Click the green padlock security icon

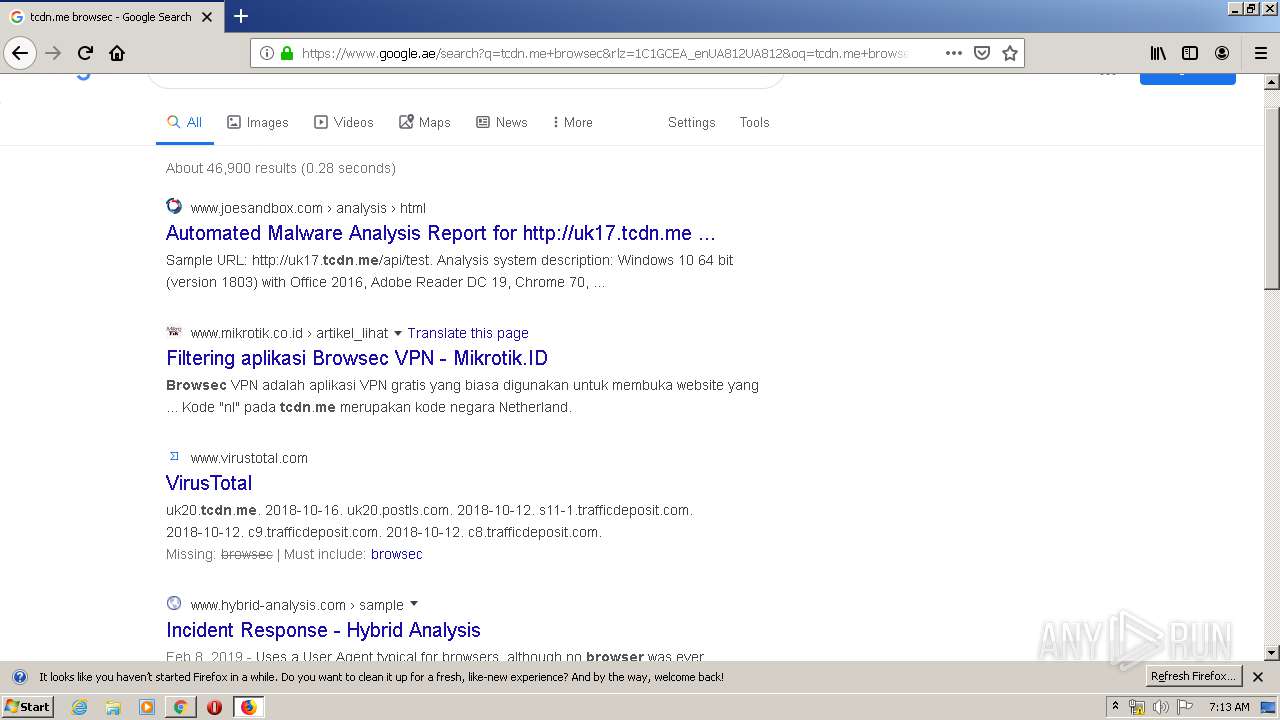click(x=287, y=53)
